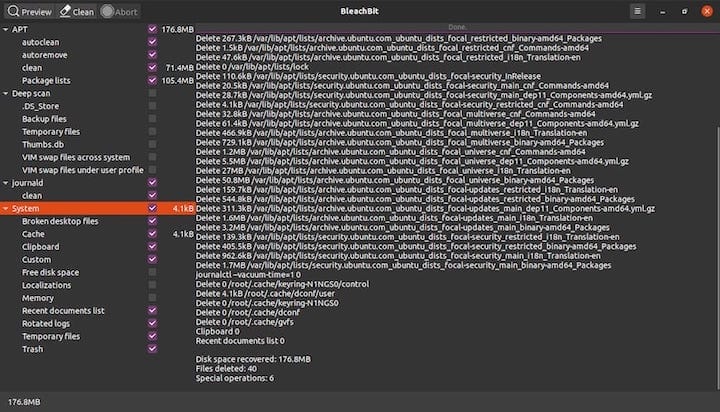Enable the Backup files checkbox
Screen dimensions: 720x412
(x=152, y=119)
